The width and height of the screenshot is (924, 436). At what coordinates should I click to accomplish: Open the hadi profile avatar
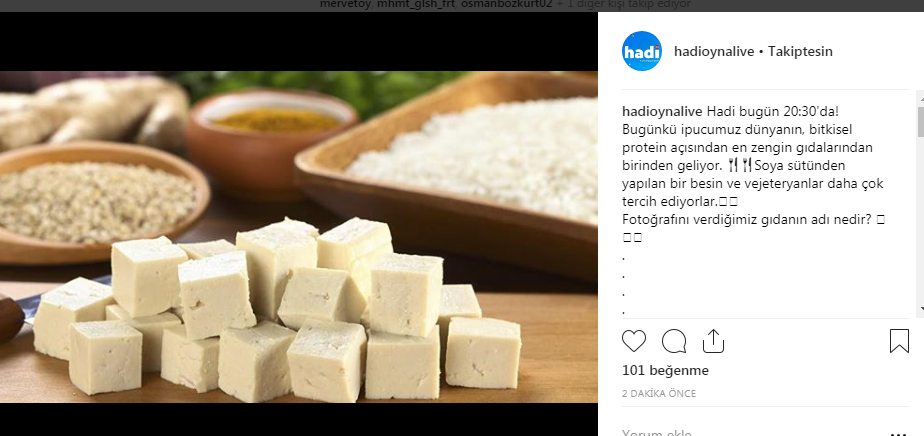coord(642,51)
